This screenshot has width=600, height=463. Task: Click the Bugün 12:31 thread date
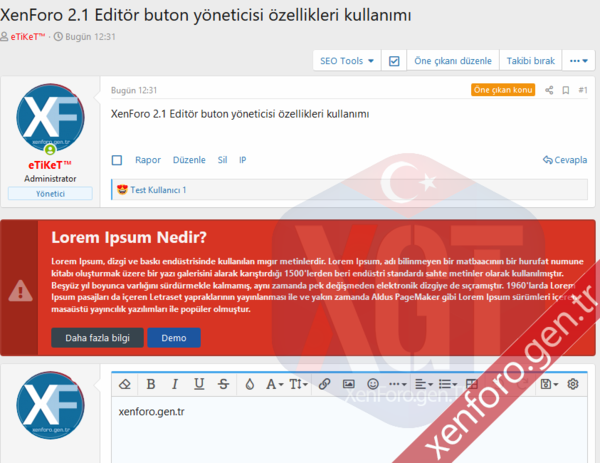90,37
